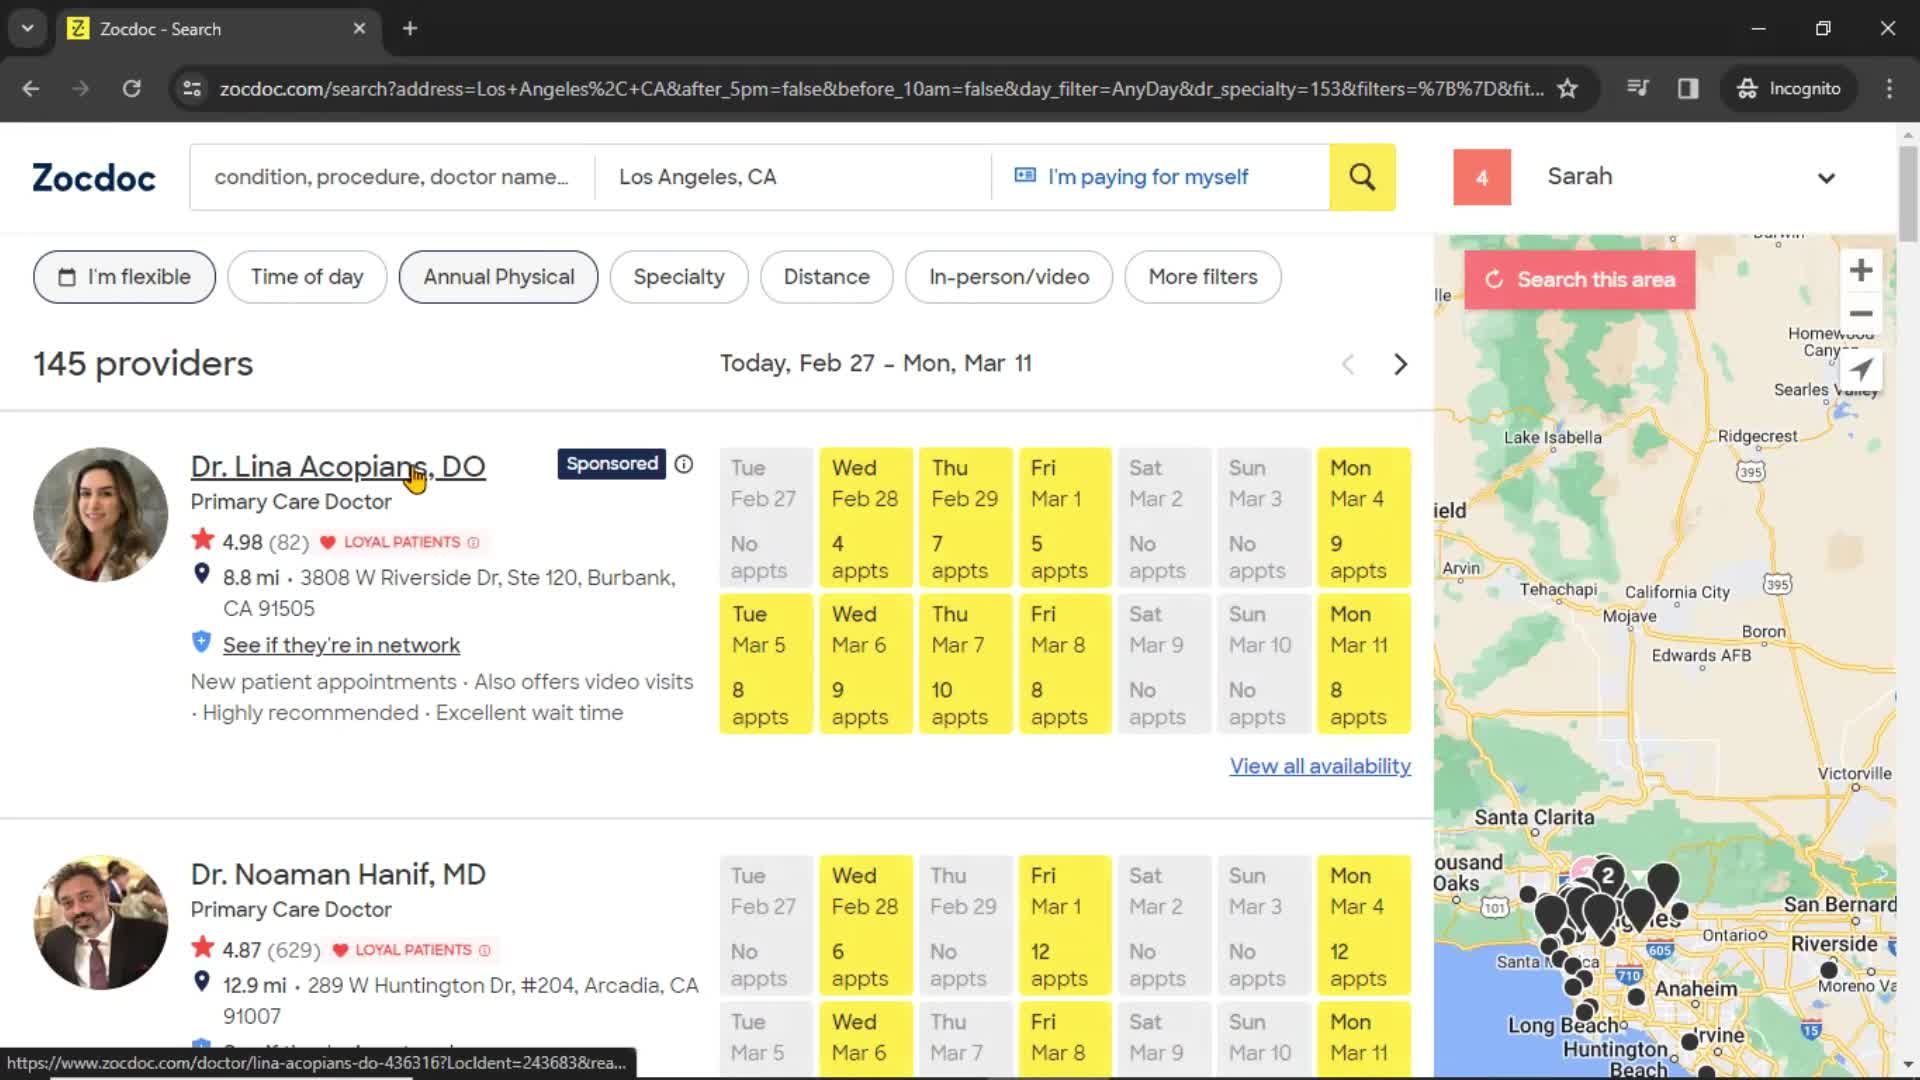Open Dr. Lina Acopians, DO profile link
This screenshot has height=1080, width=1920.
click(338, 466)
